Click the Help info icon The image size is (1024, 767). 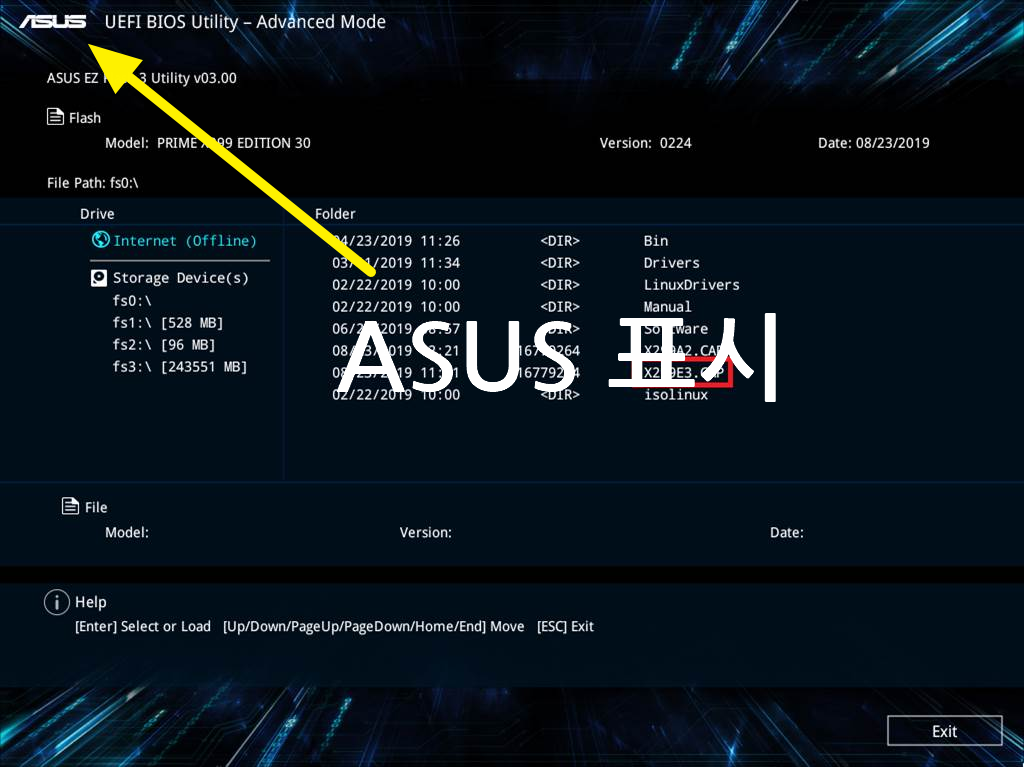point(57,601)
